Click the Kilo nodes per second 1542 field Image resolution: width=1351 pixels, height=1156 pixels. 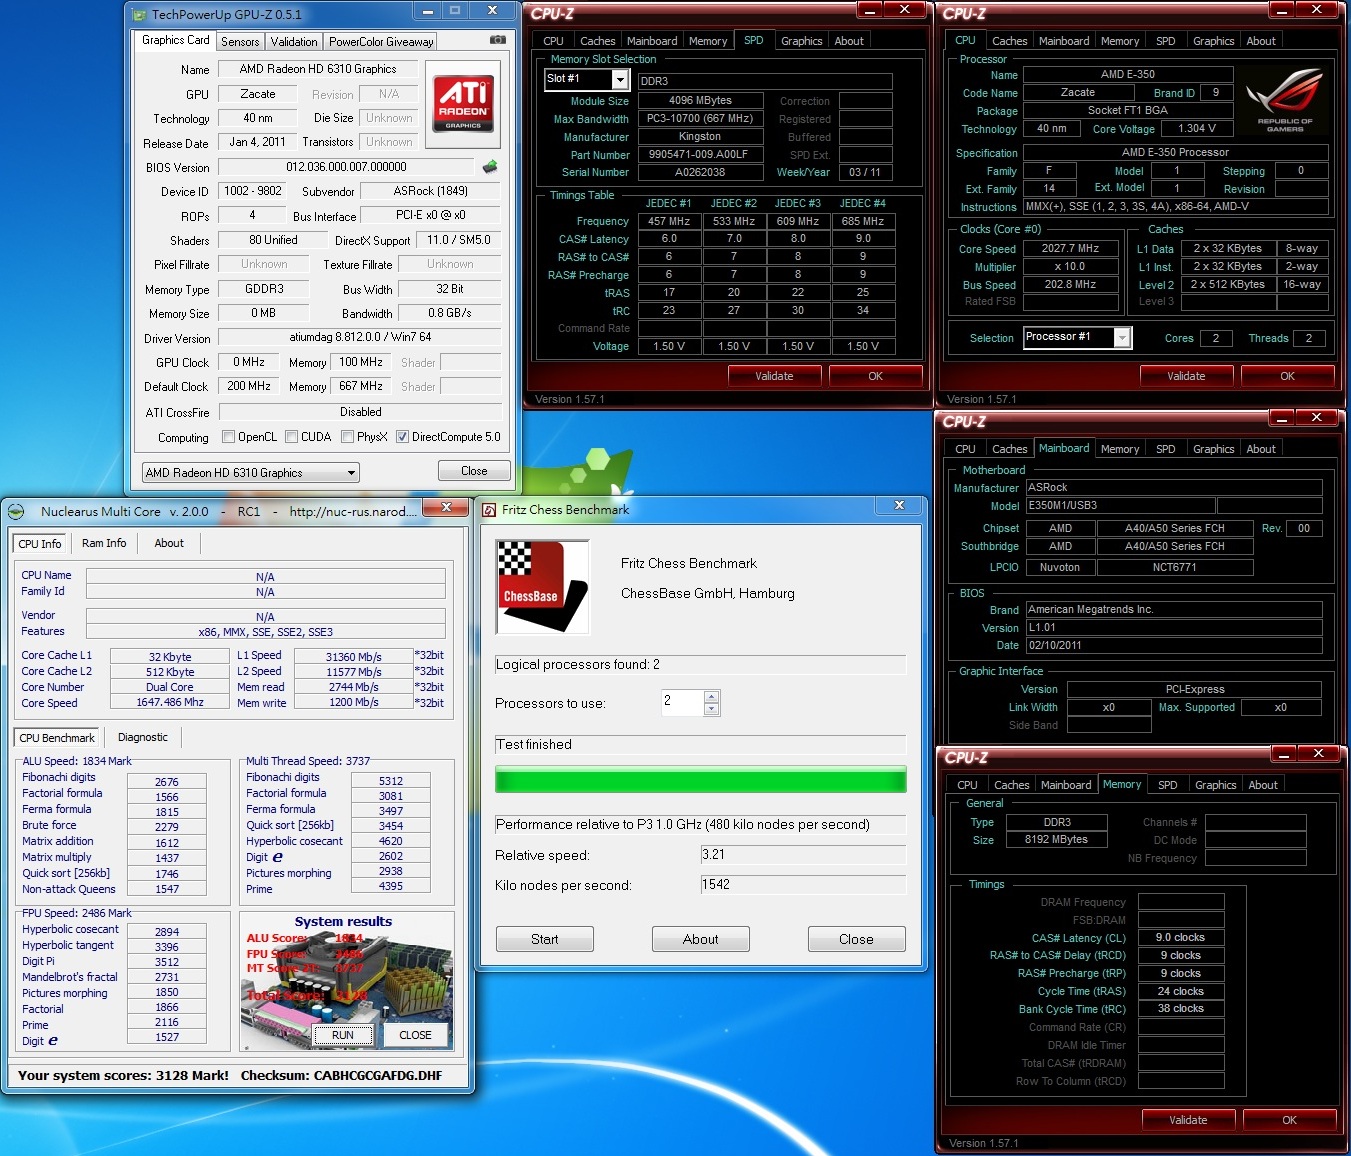point(803,885)
